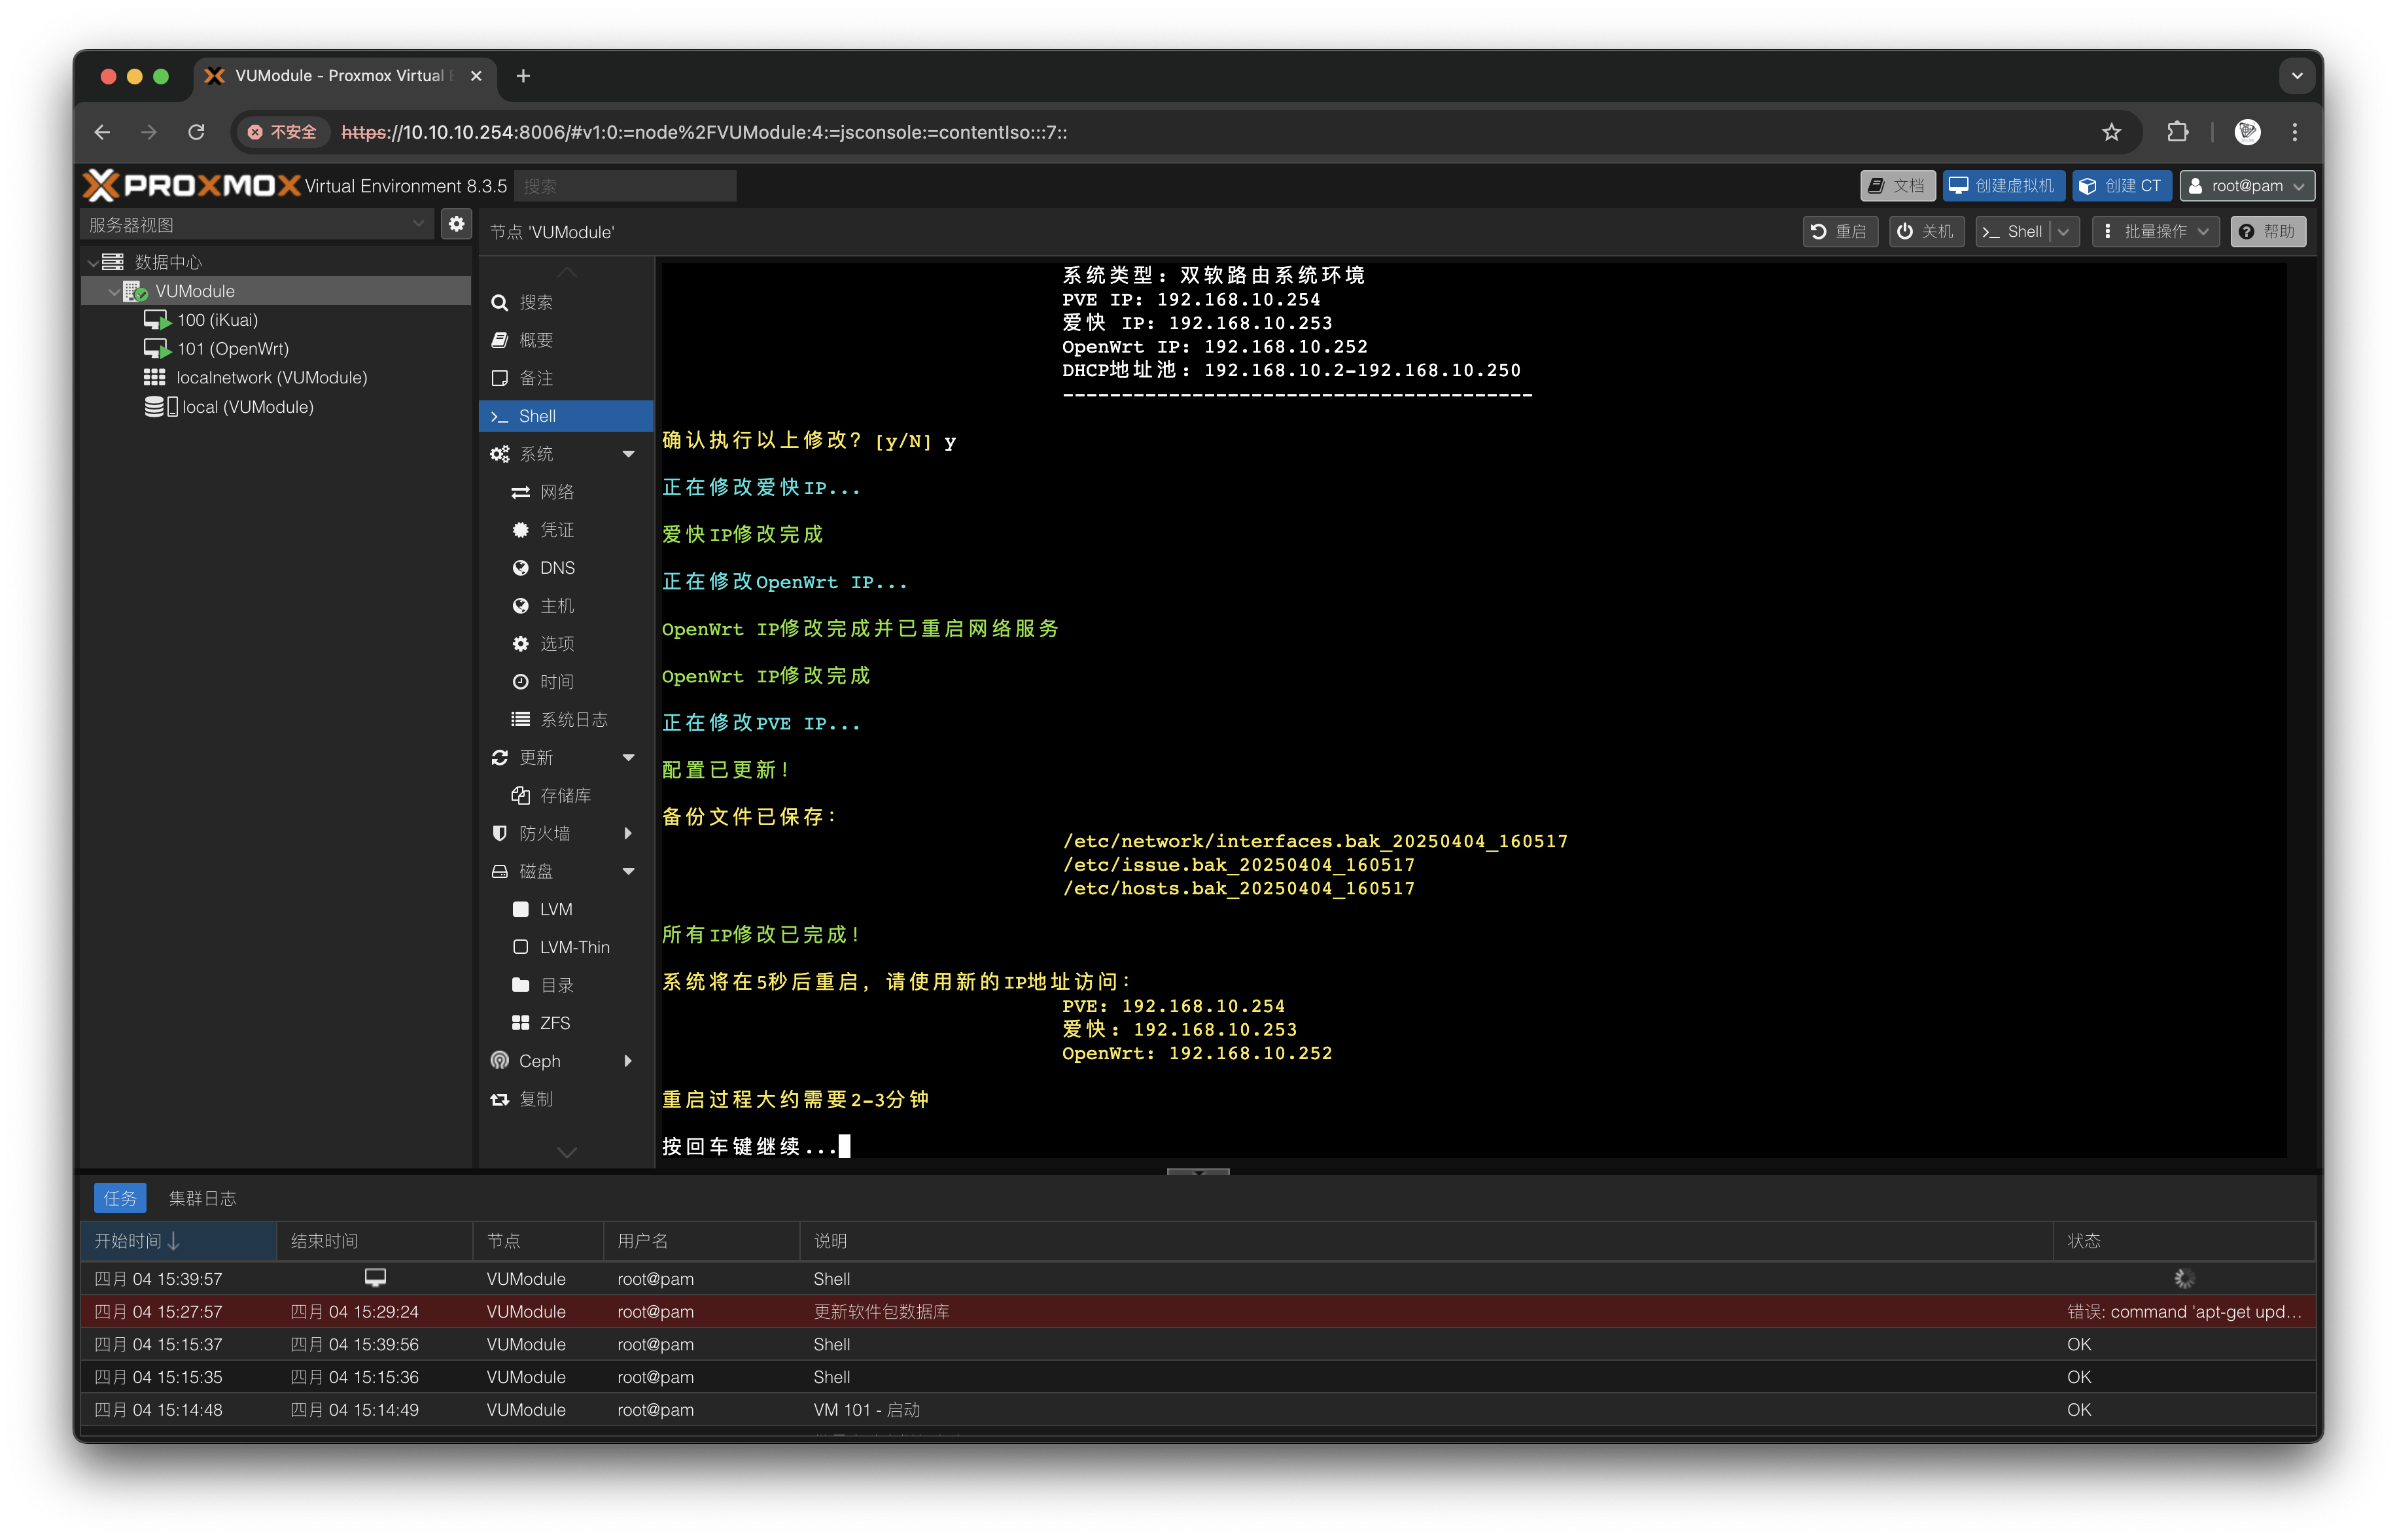2397x1540 pixels.
Task: Collapse the 系统 section in the node menu
Action: point(628,454)
